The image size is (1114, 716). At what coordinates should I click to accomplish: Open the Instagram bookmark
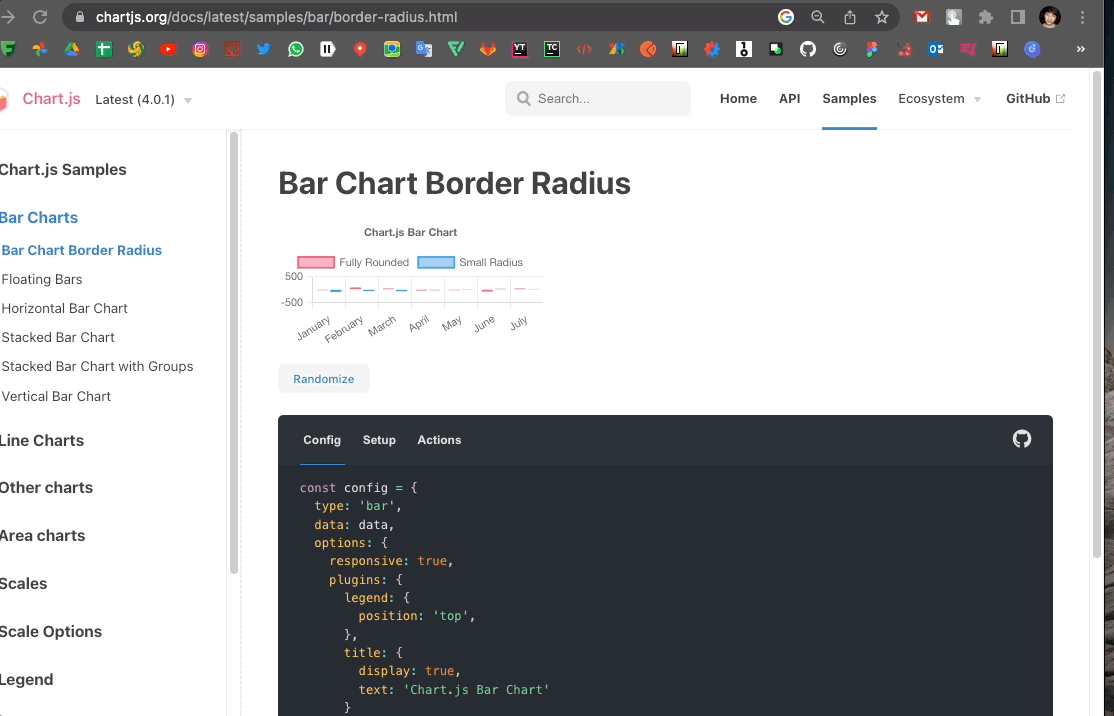(x=200, y=49)
